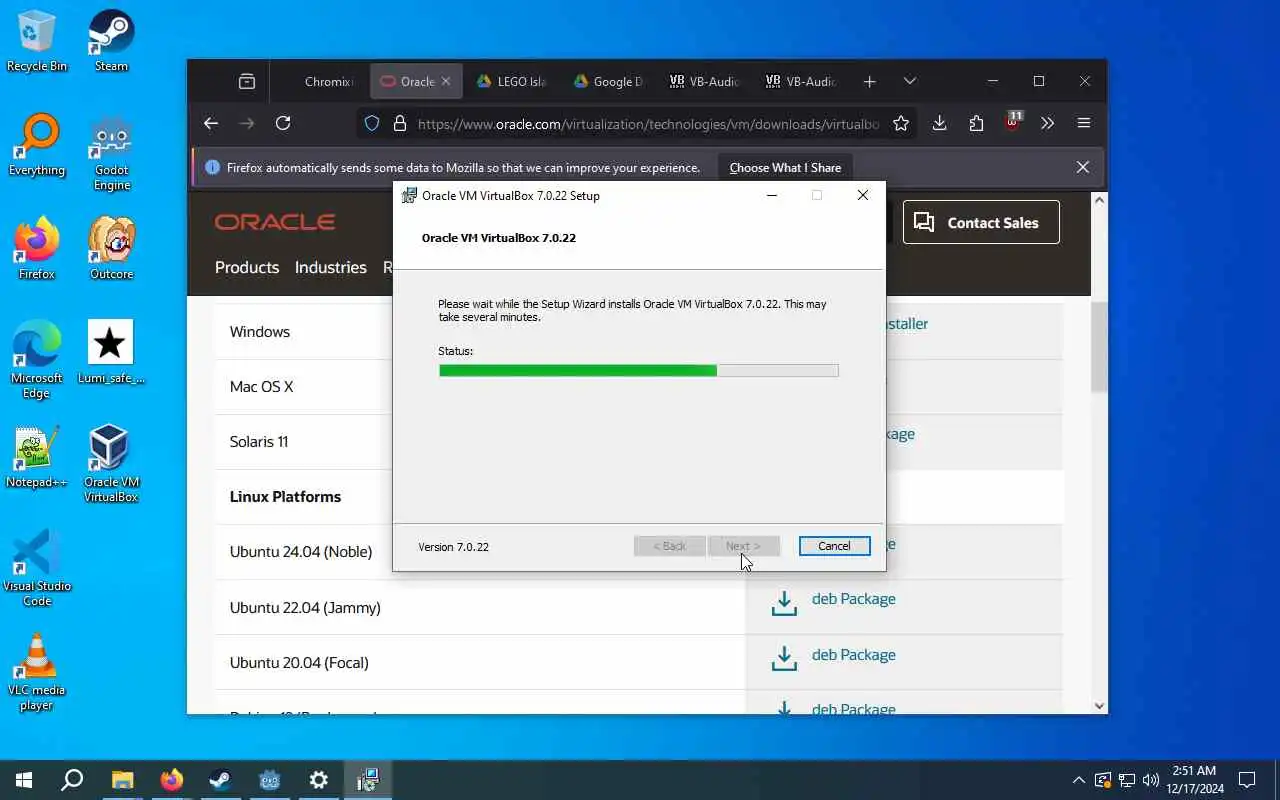The width and height of the screenshot is (1280, 800).
Task: Open the Microsoft Edge desktop shortcut
Action: (37, 360)
